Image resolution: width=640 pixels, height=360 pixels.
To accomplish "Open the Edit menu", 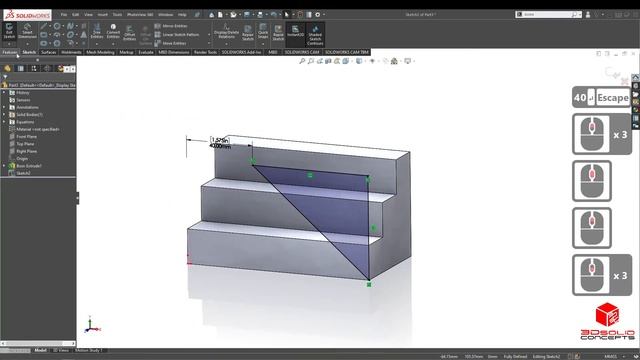I will (76, 15).
